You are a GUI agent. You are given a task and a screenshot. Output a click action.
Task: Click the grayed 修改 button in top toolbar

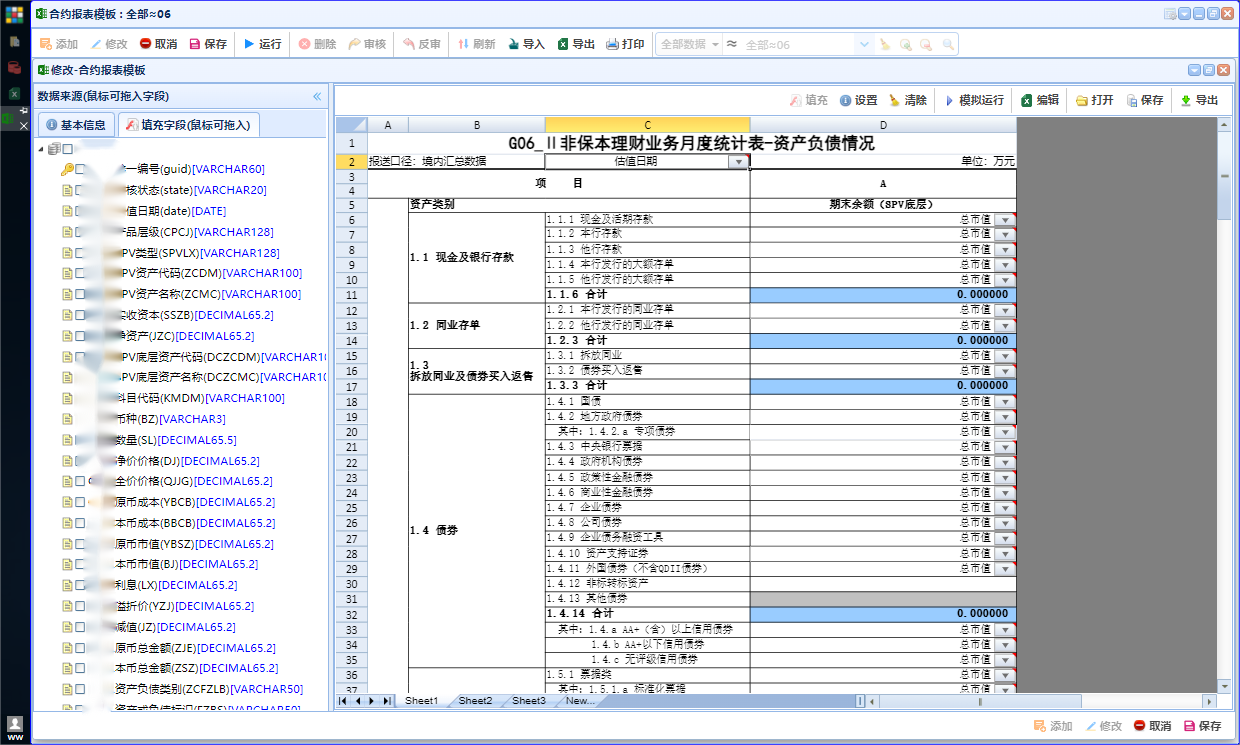point(109,44)
